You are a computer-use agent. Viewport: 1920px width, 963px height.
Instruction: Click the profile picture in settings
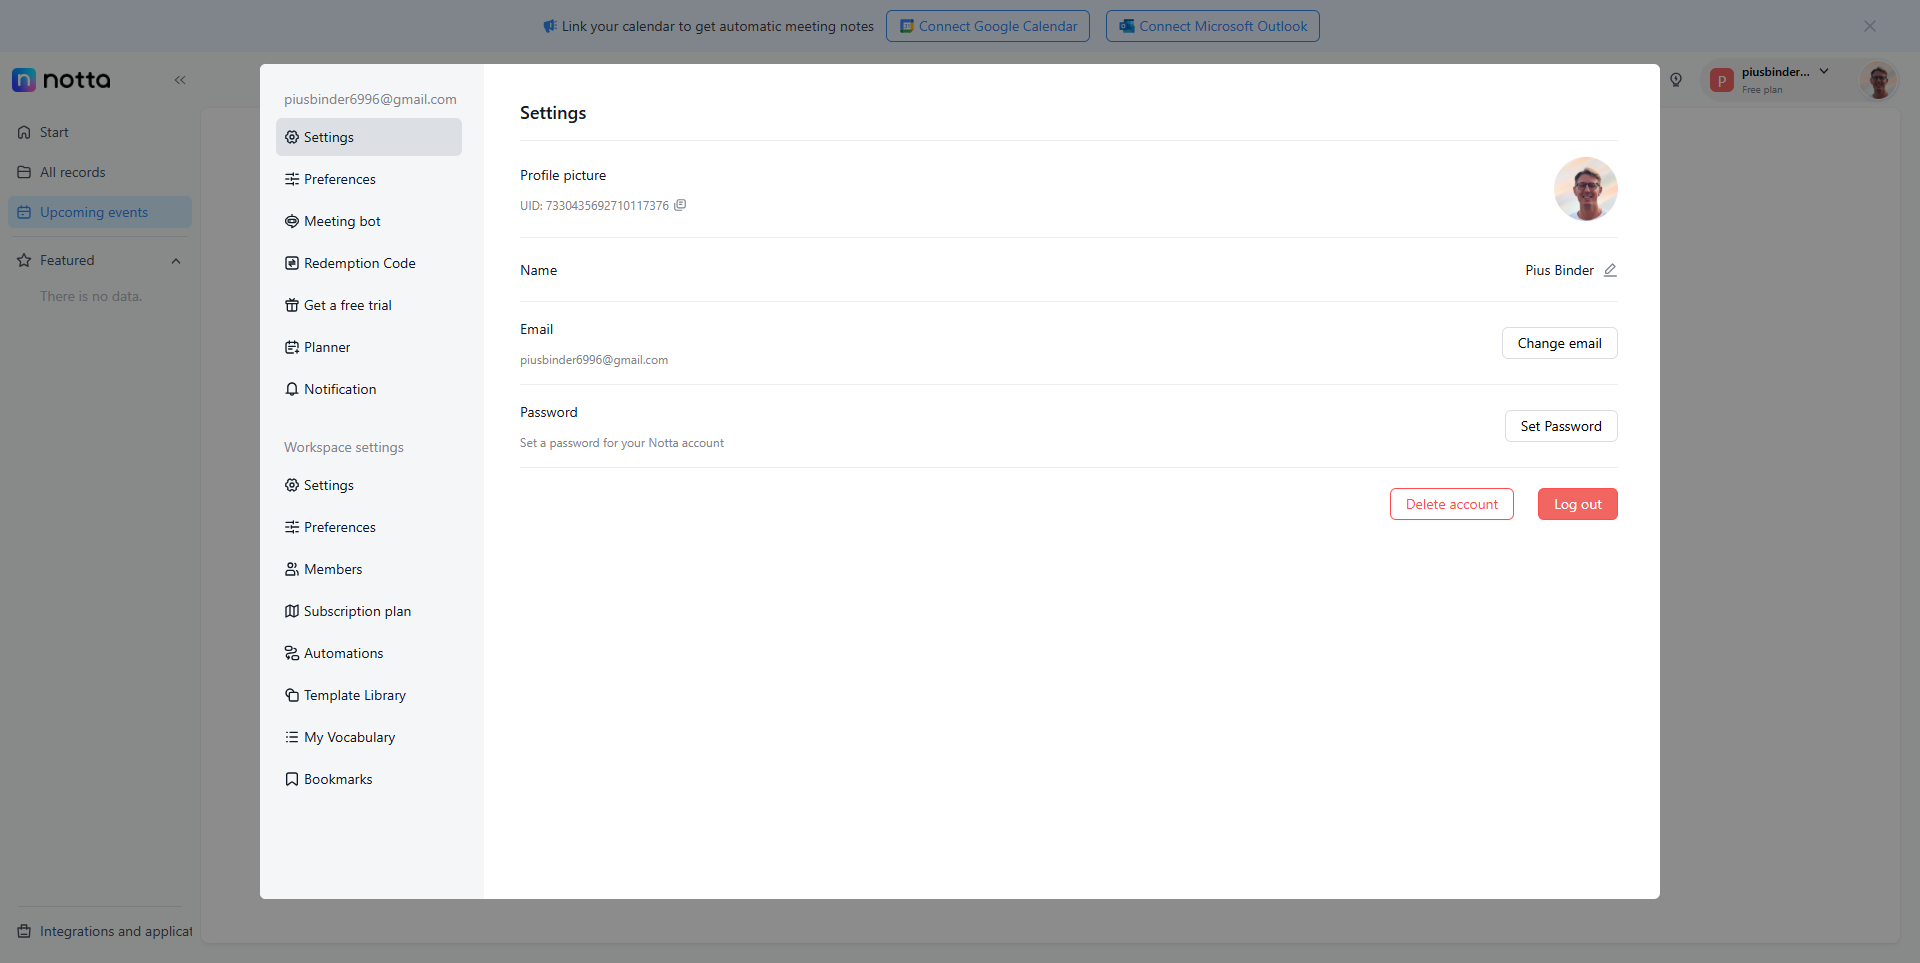[1585, 189]
